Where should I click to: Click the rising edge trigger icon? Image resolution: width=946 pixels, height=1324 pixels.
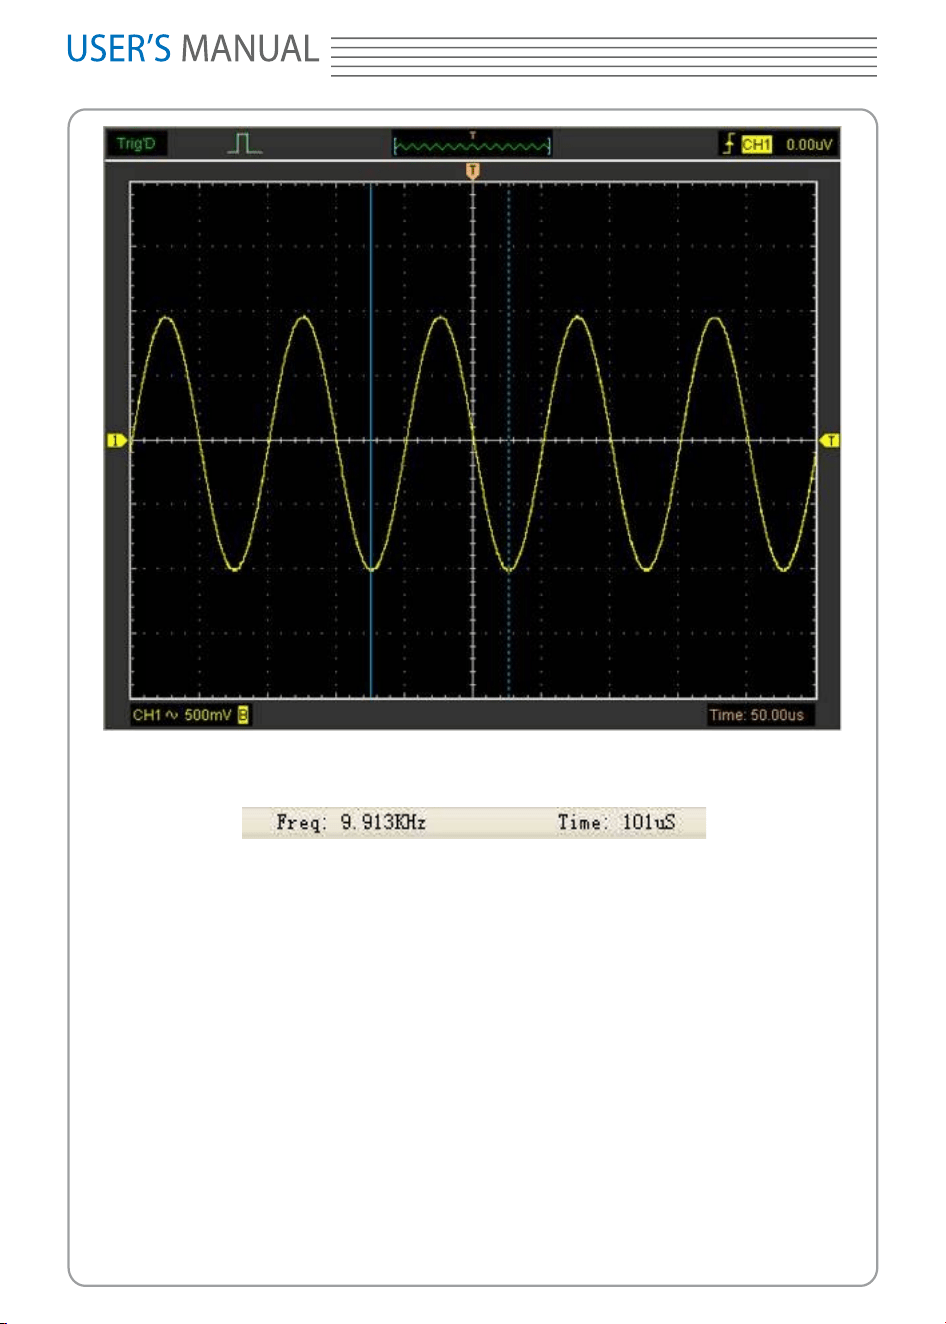(x=729, y=144)
